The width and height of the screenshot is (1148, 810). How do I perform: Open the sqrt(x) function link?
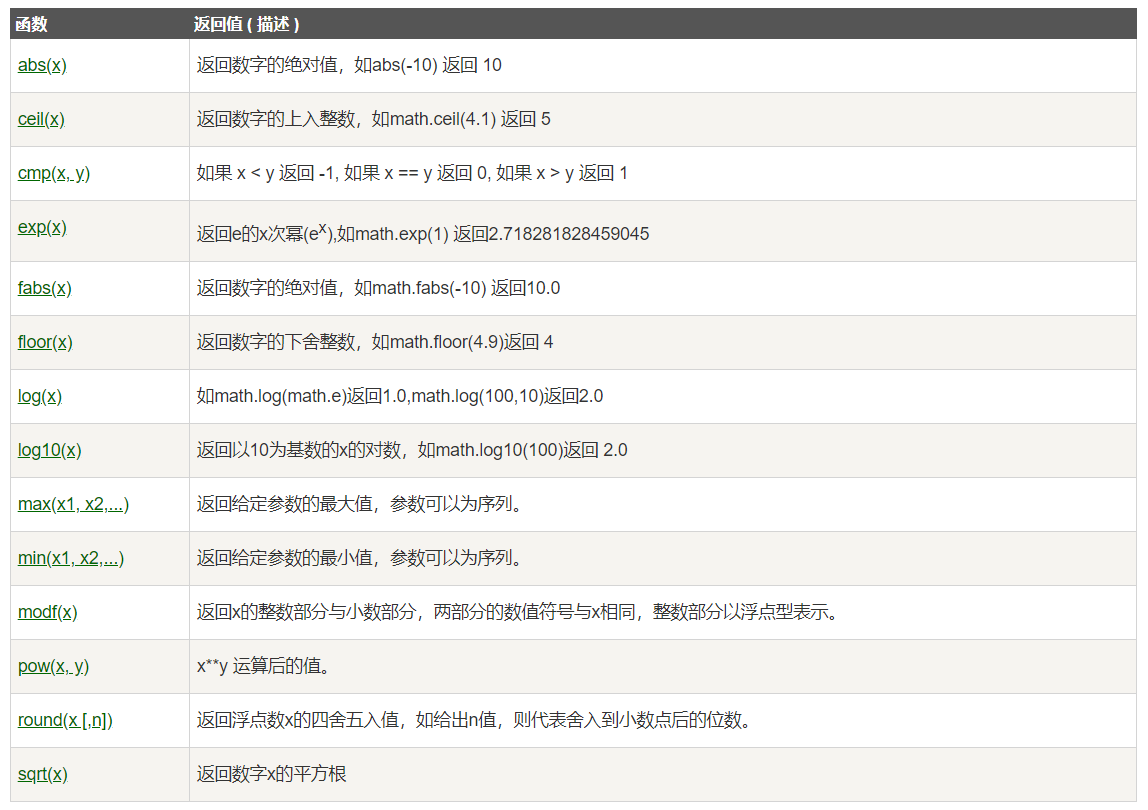click(x=42, y=775)
